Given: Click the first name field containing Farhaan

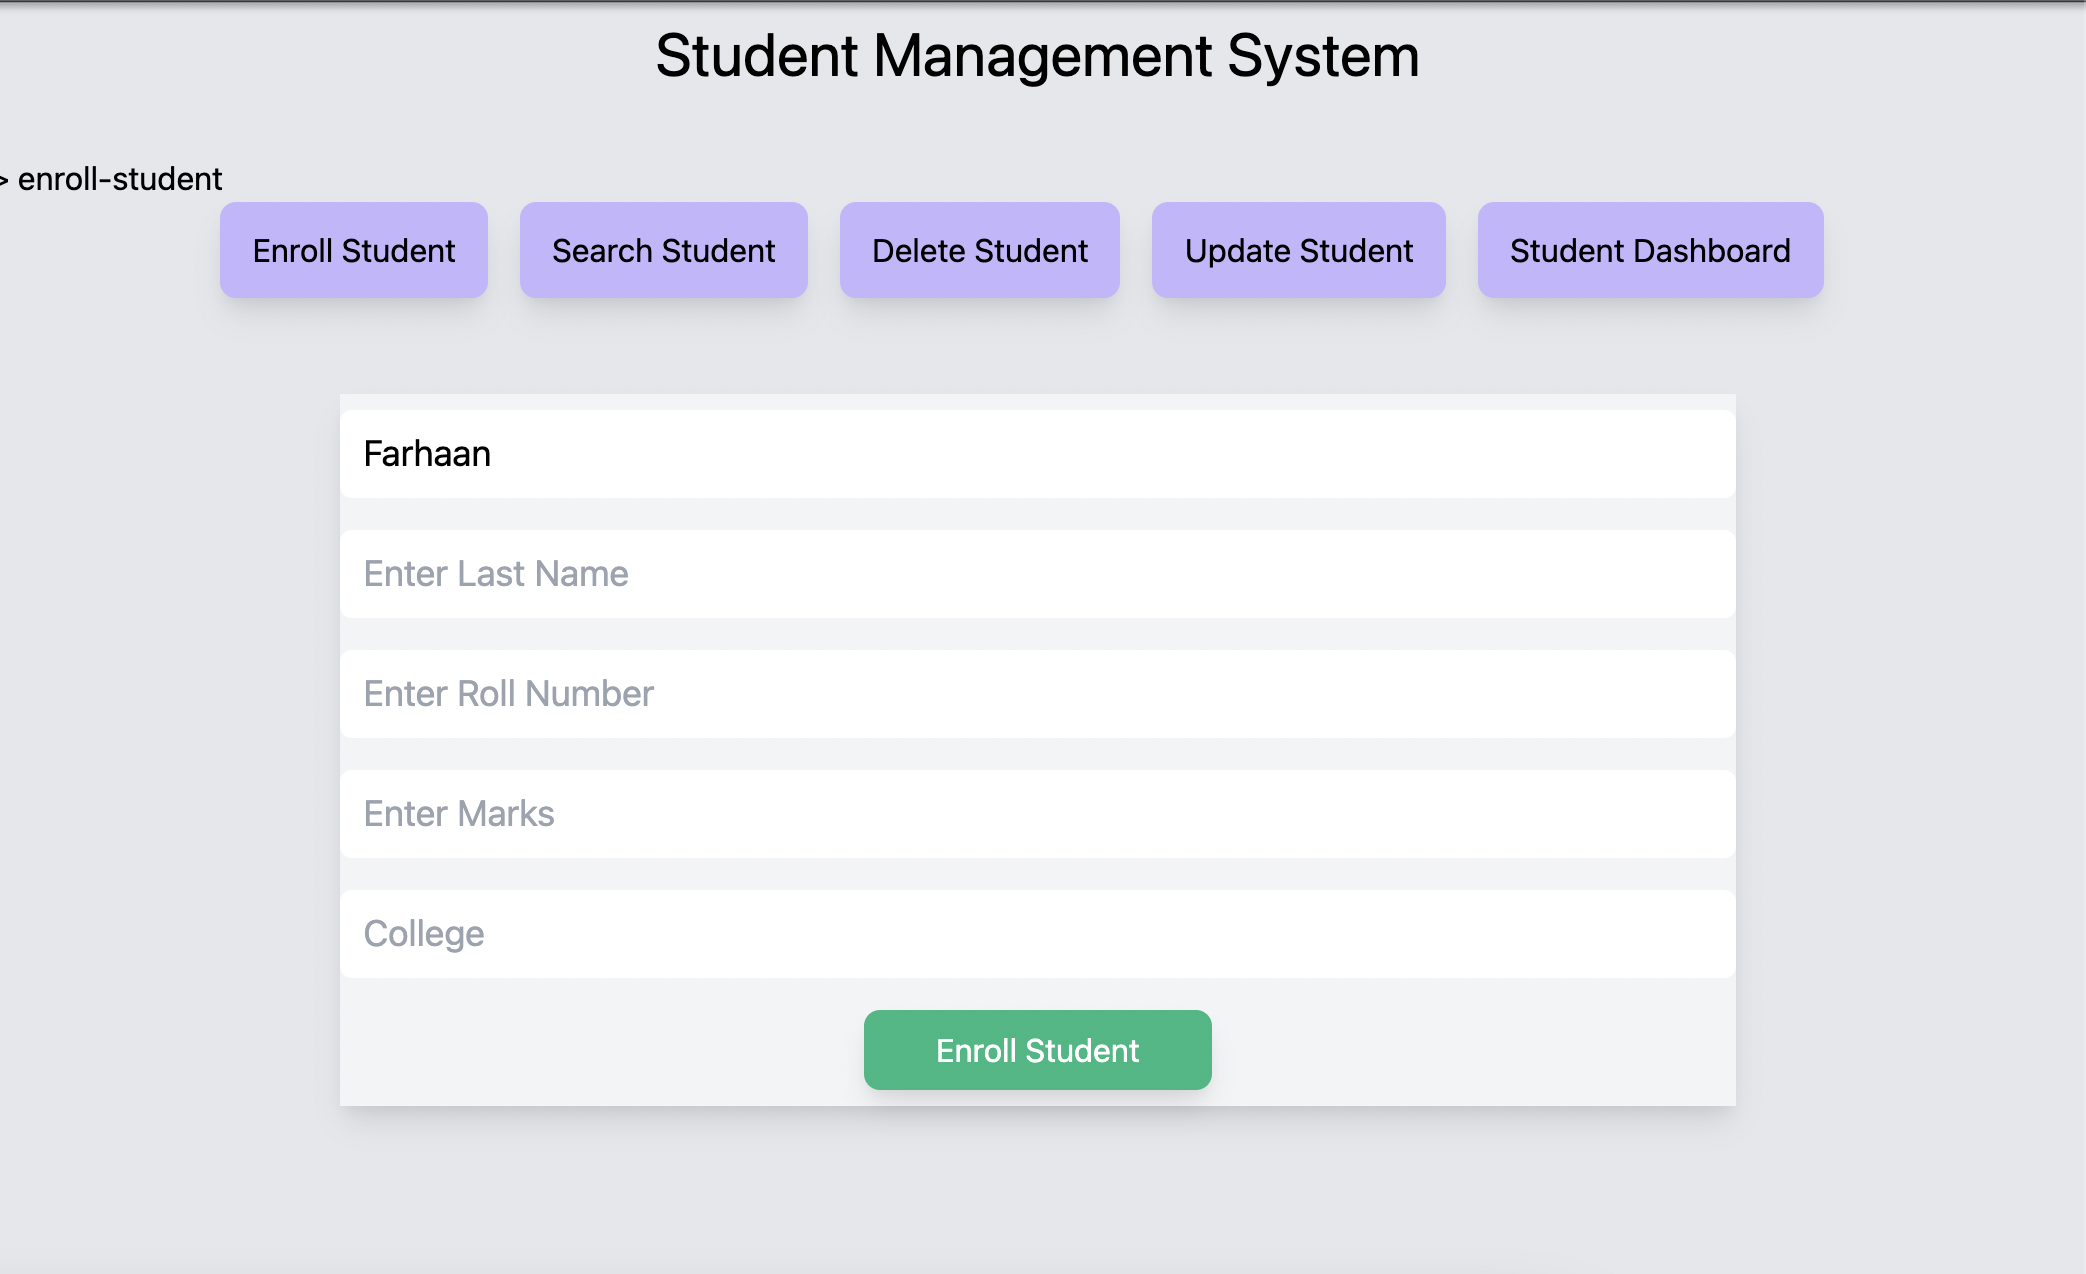Looking at the screenshot, I should click(x=1037, y=453).
